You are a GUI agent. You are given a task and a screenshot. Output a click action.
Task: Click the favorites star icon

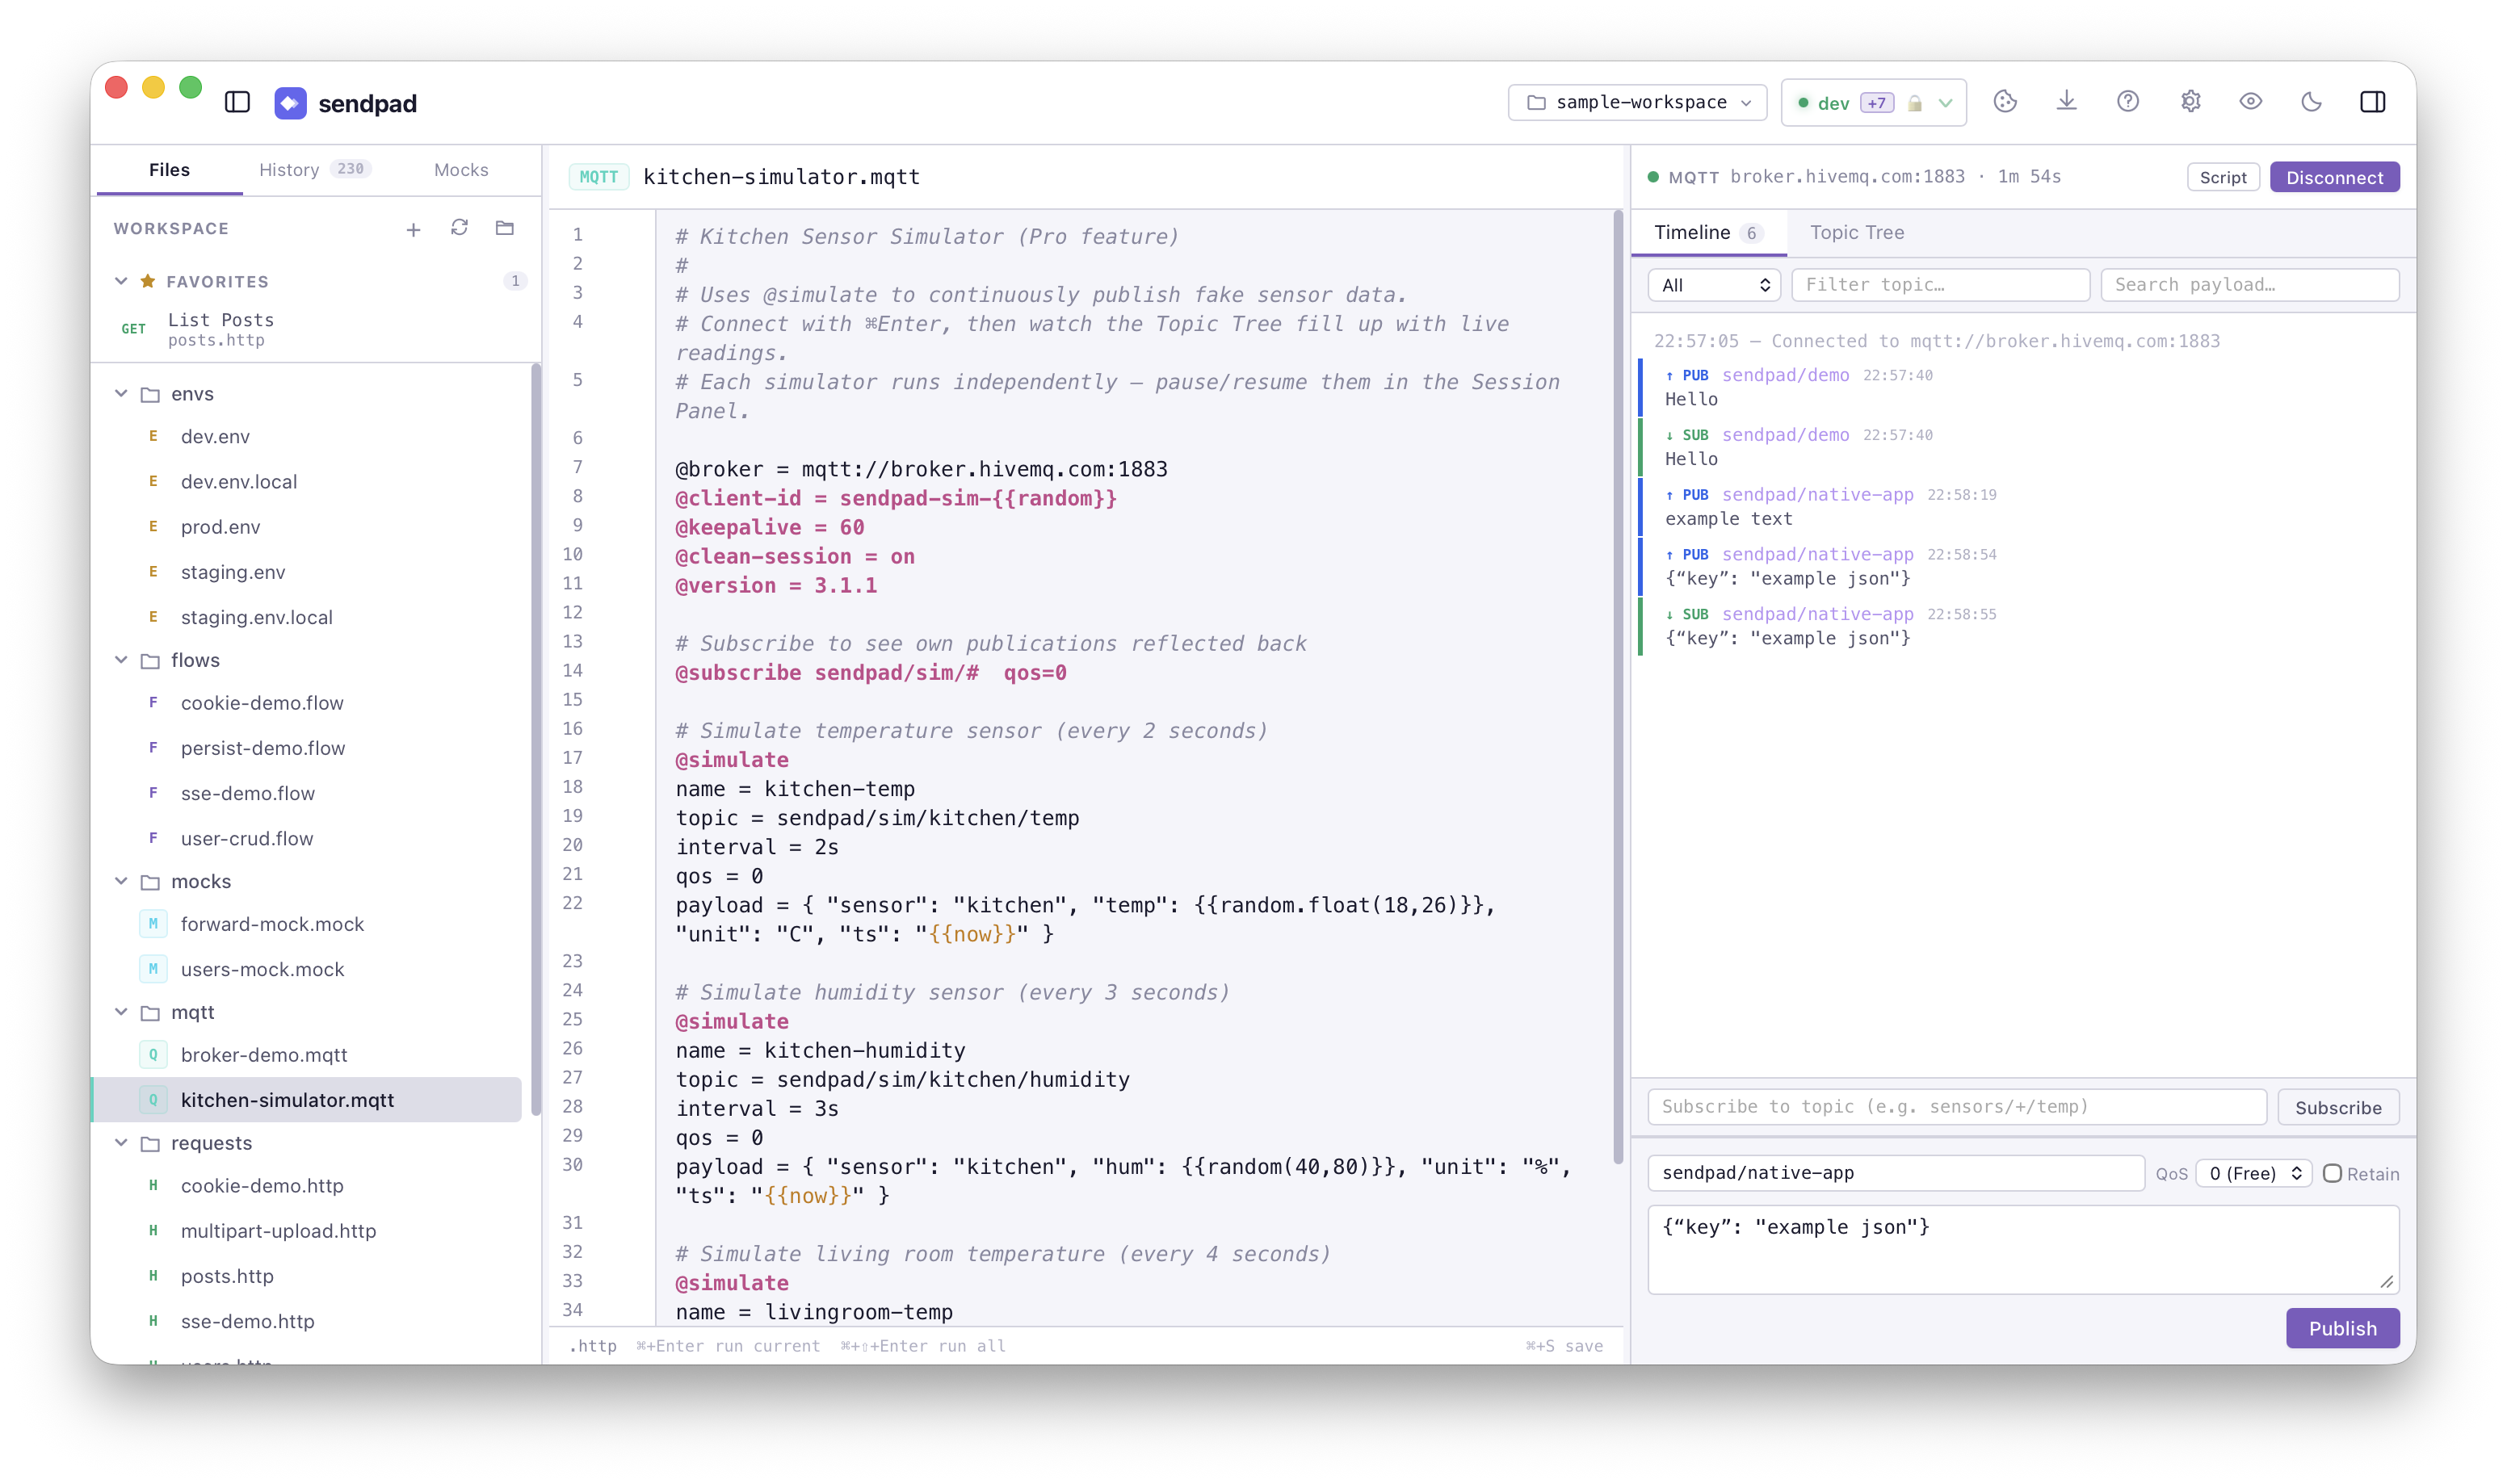pyautogui.click(x=148, y=281)
